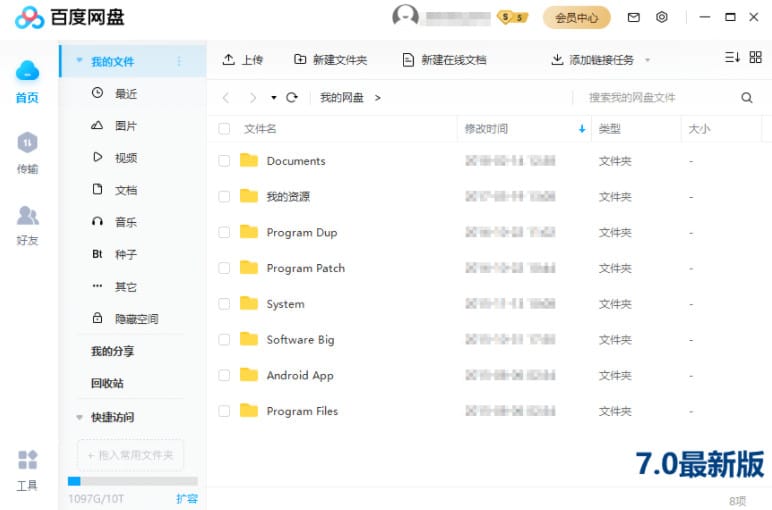This screenshot has height=510, width=772.
Task: Check the Program Patch row checkbox
Action: (x=224, y=268)
